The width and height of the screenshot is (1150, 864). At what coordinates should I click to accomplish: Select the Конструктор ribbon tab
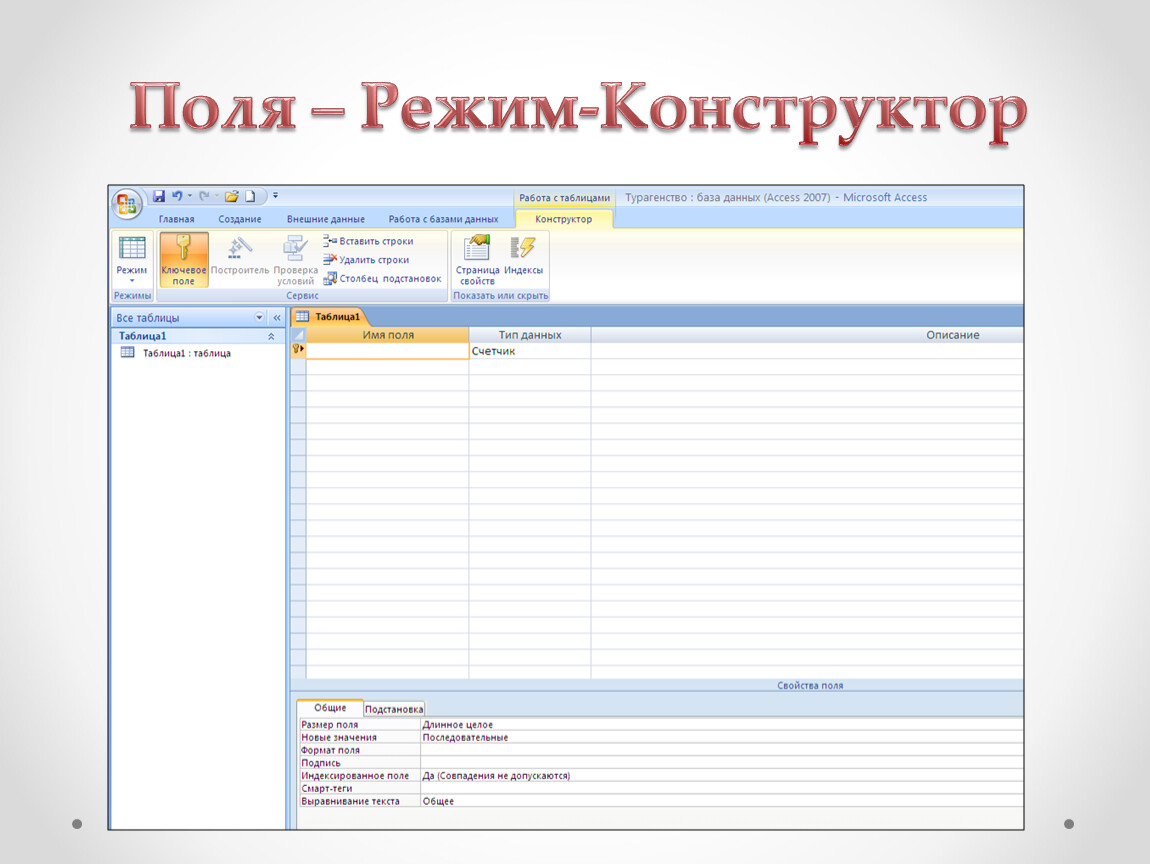point(563,219)
